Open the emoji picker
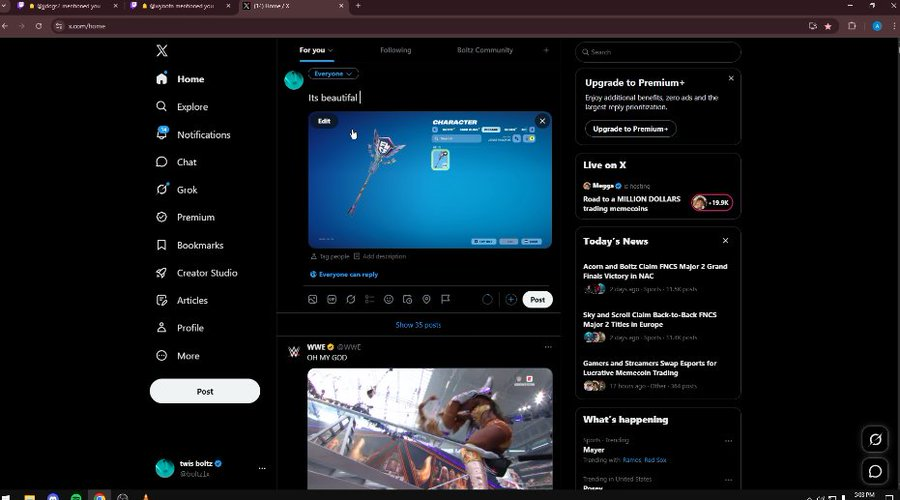 pyautogui.click(x=389, y=299)
